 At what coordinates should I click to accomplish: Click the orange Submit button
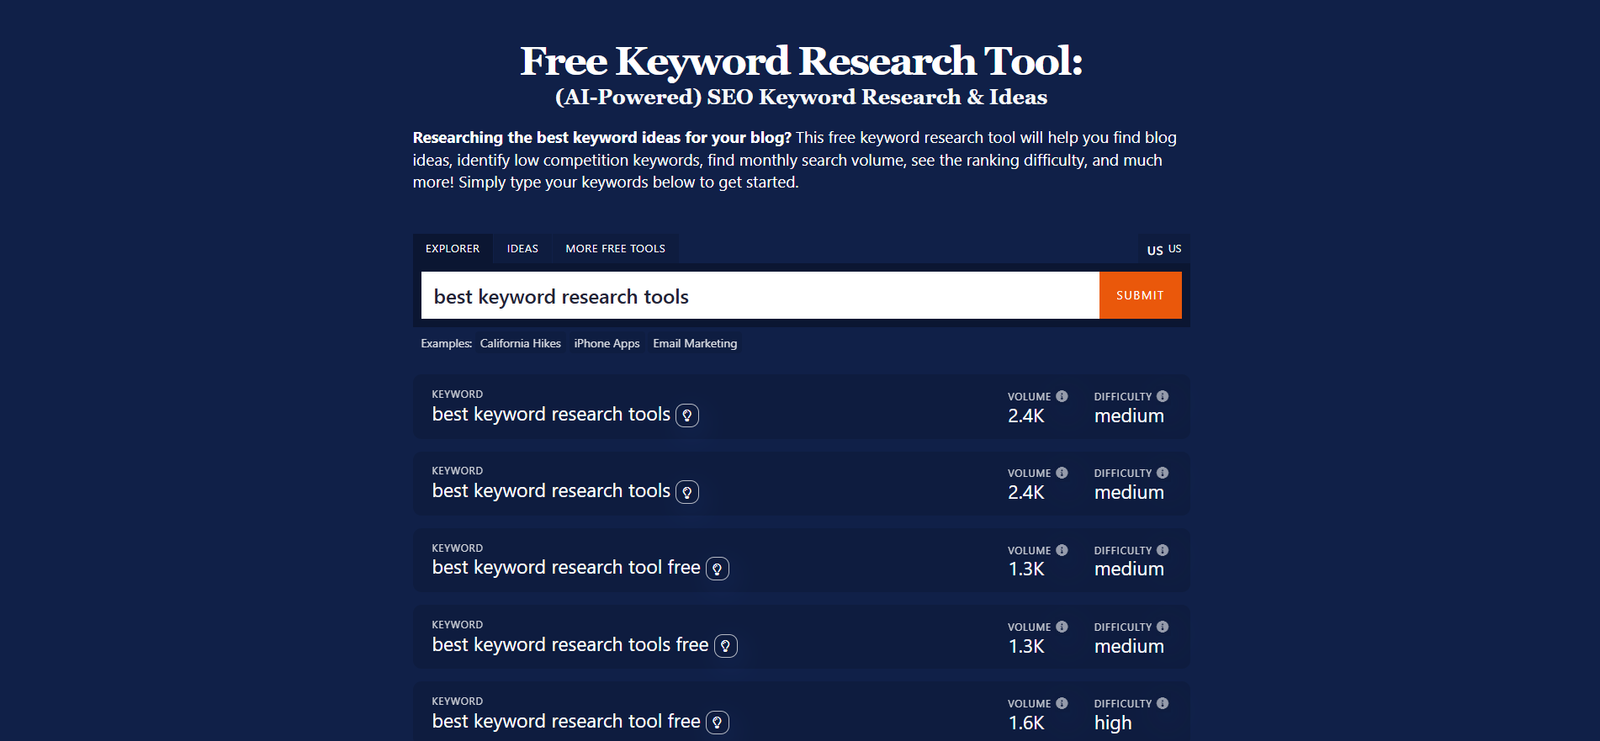(x=1140, y=296)
